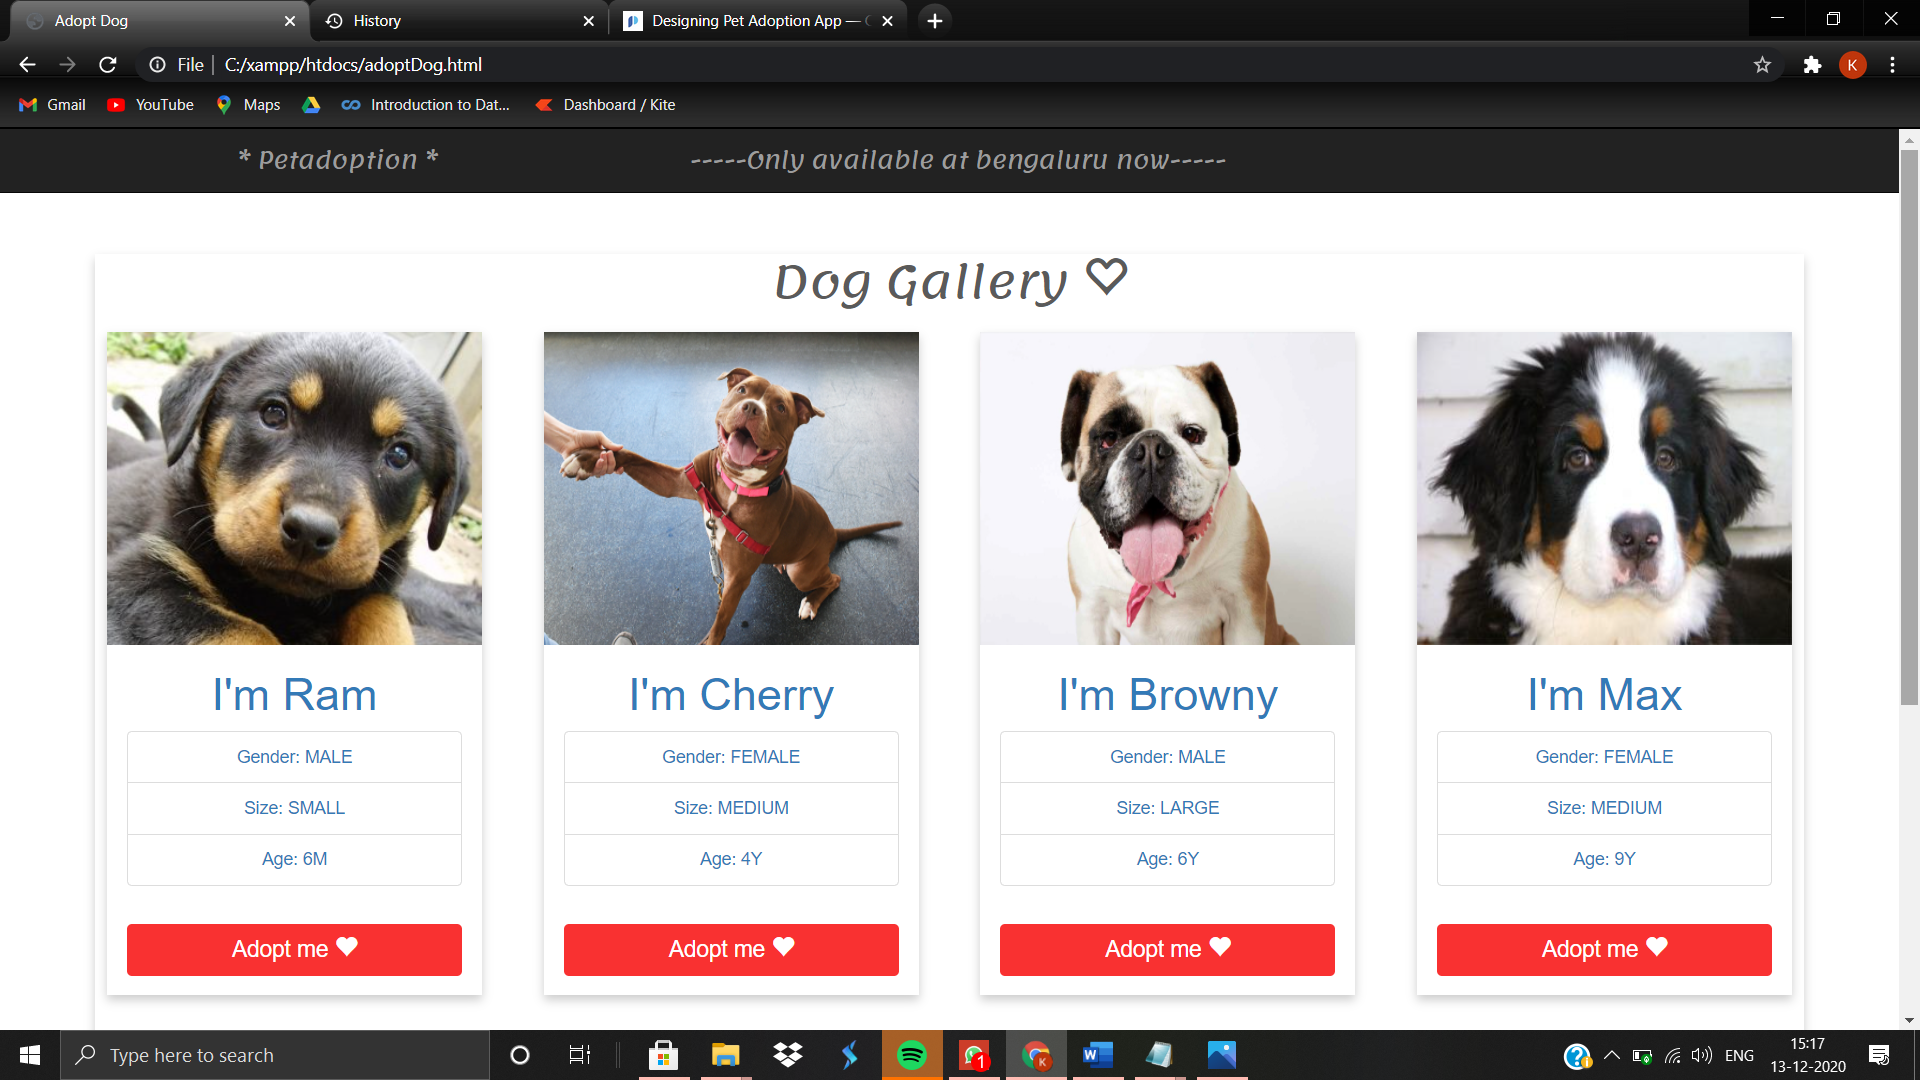Click Max's Age: 9Y row

[x=1604, y=859]
